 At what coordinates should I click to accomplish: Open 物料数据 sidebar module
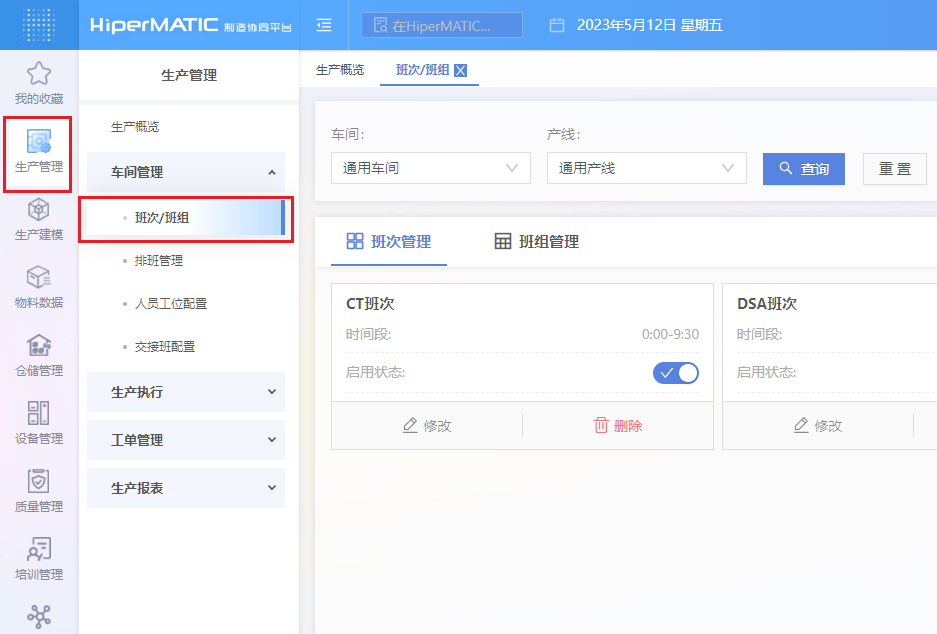coord(39,287)
